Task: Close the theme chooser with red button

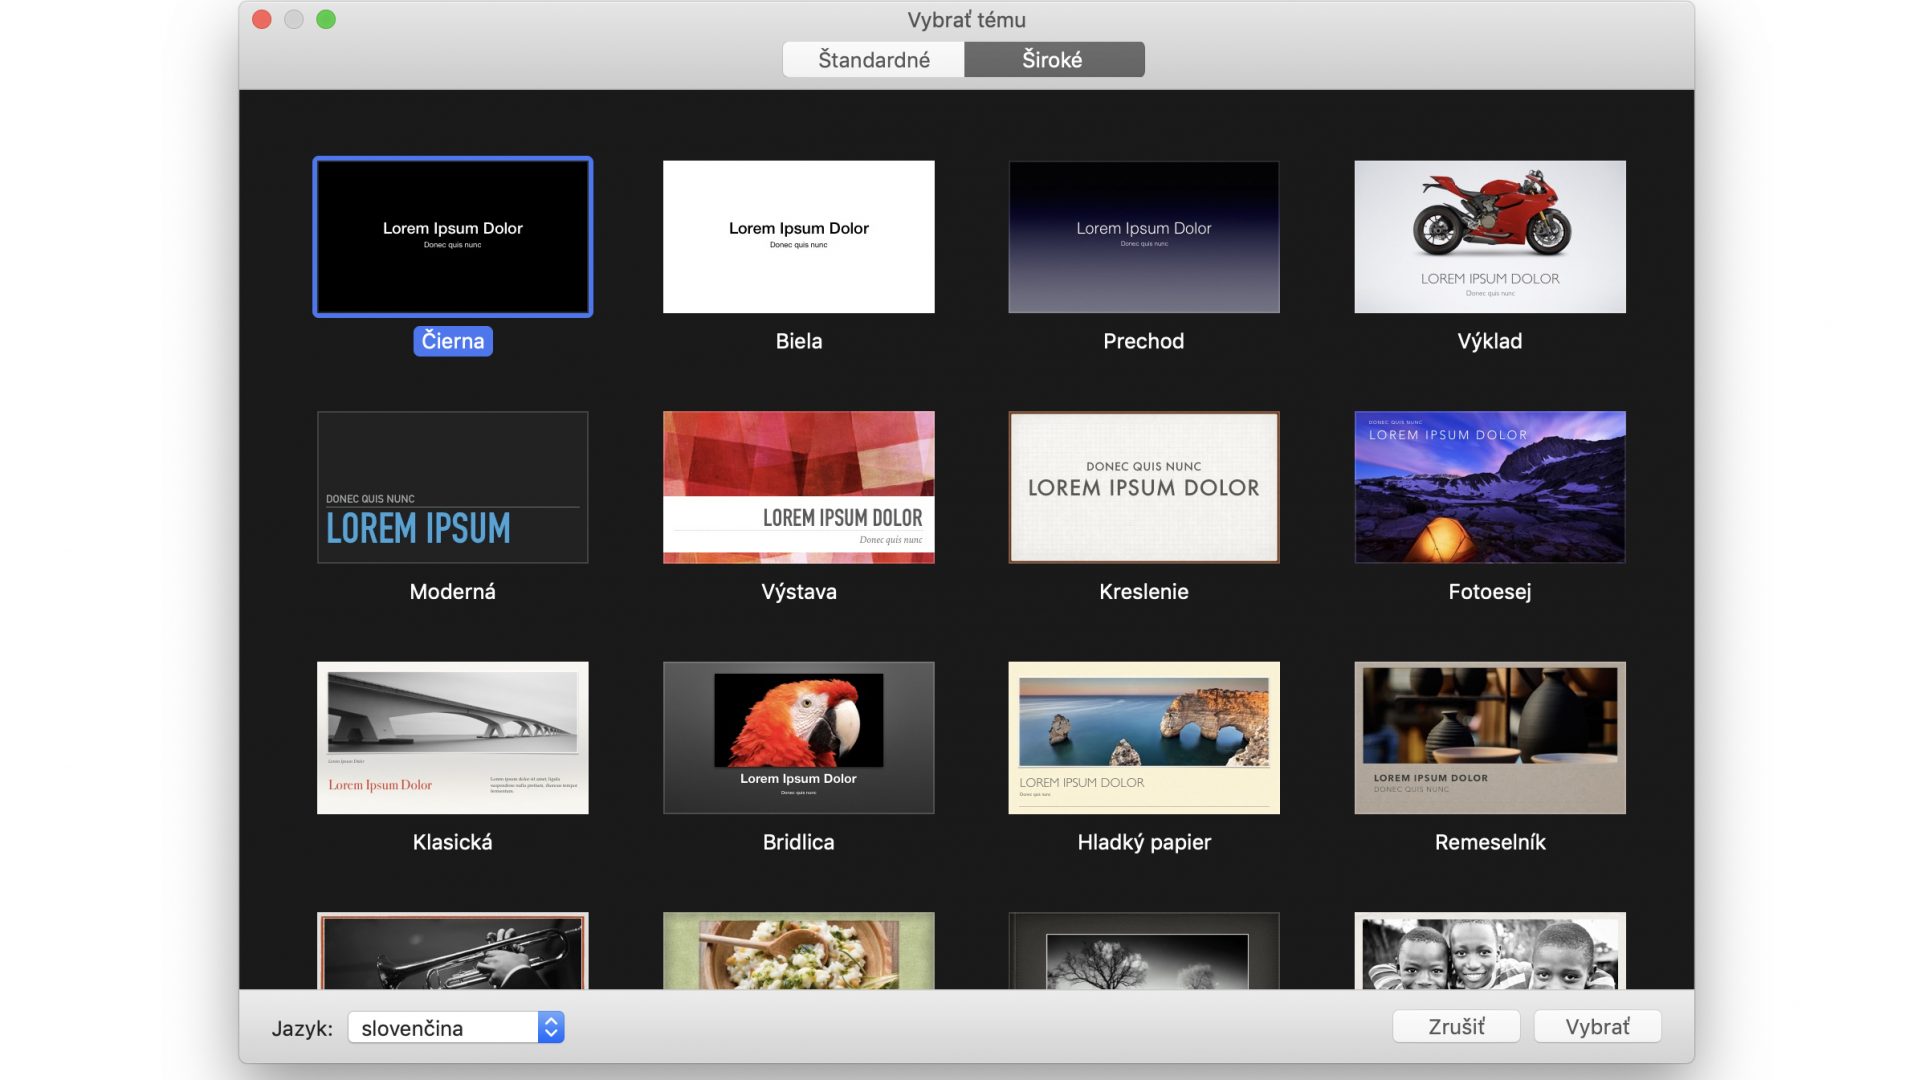Action: click(x=262, y=19)
